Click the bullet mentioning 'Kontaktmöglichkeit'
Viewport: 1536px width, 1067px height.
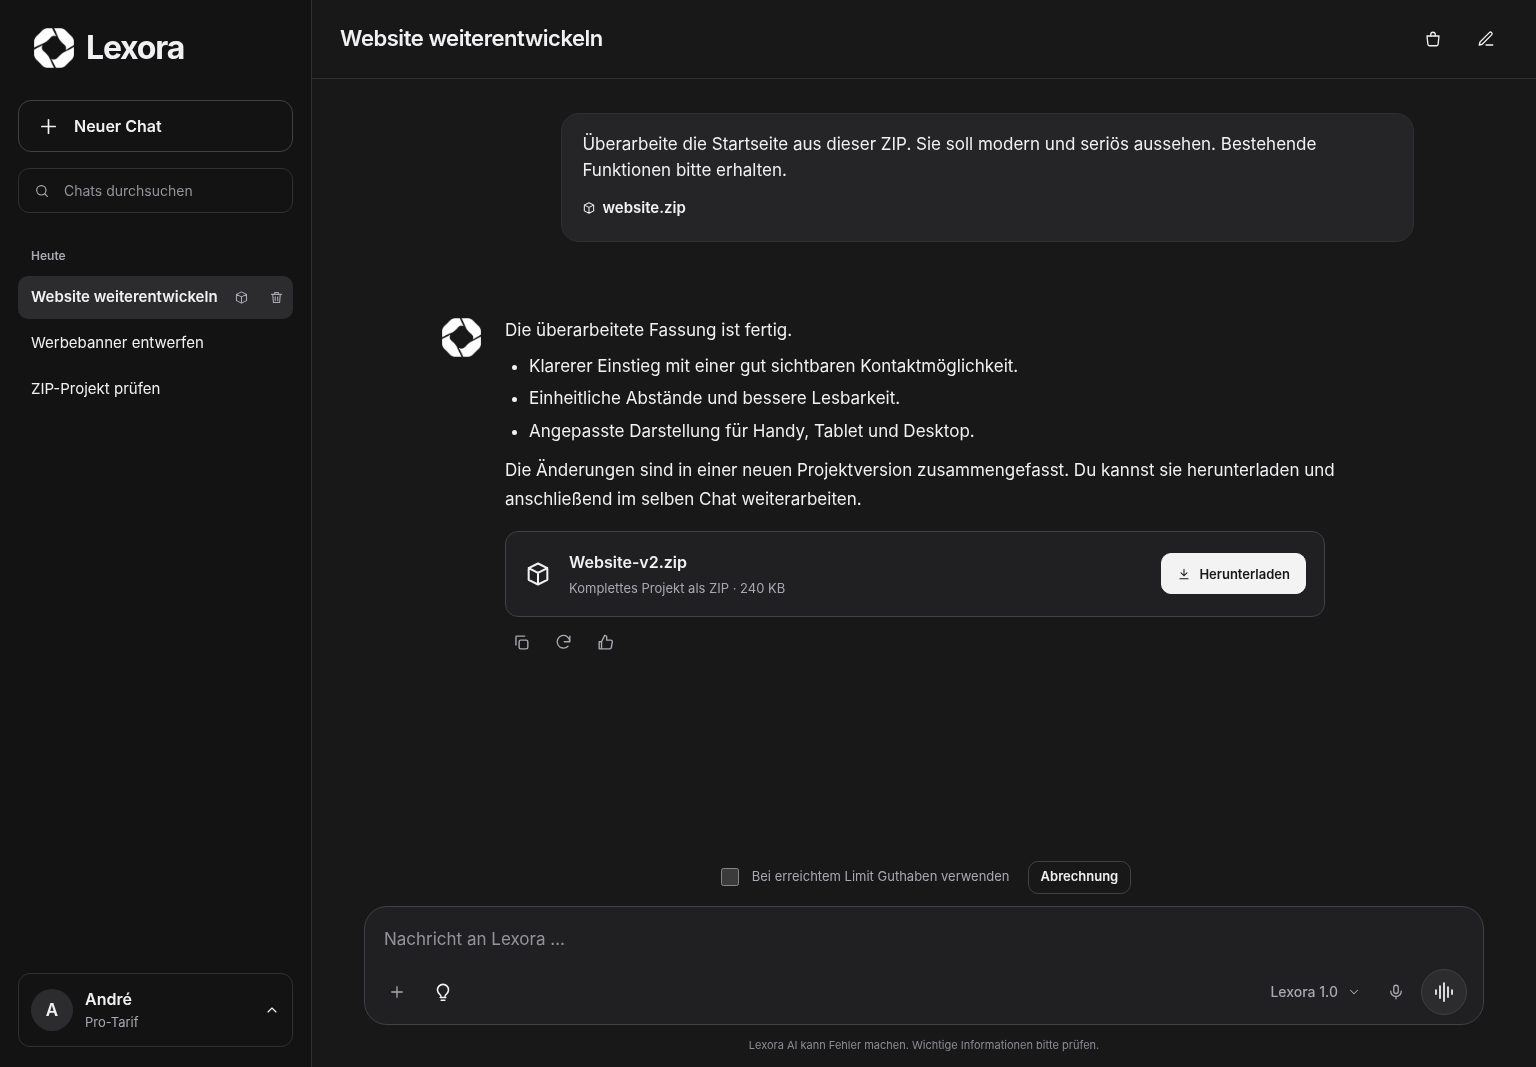pyautogui.click(x=773, y=366)
